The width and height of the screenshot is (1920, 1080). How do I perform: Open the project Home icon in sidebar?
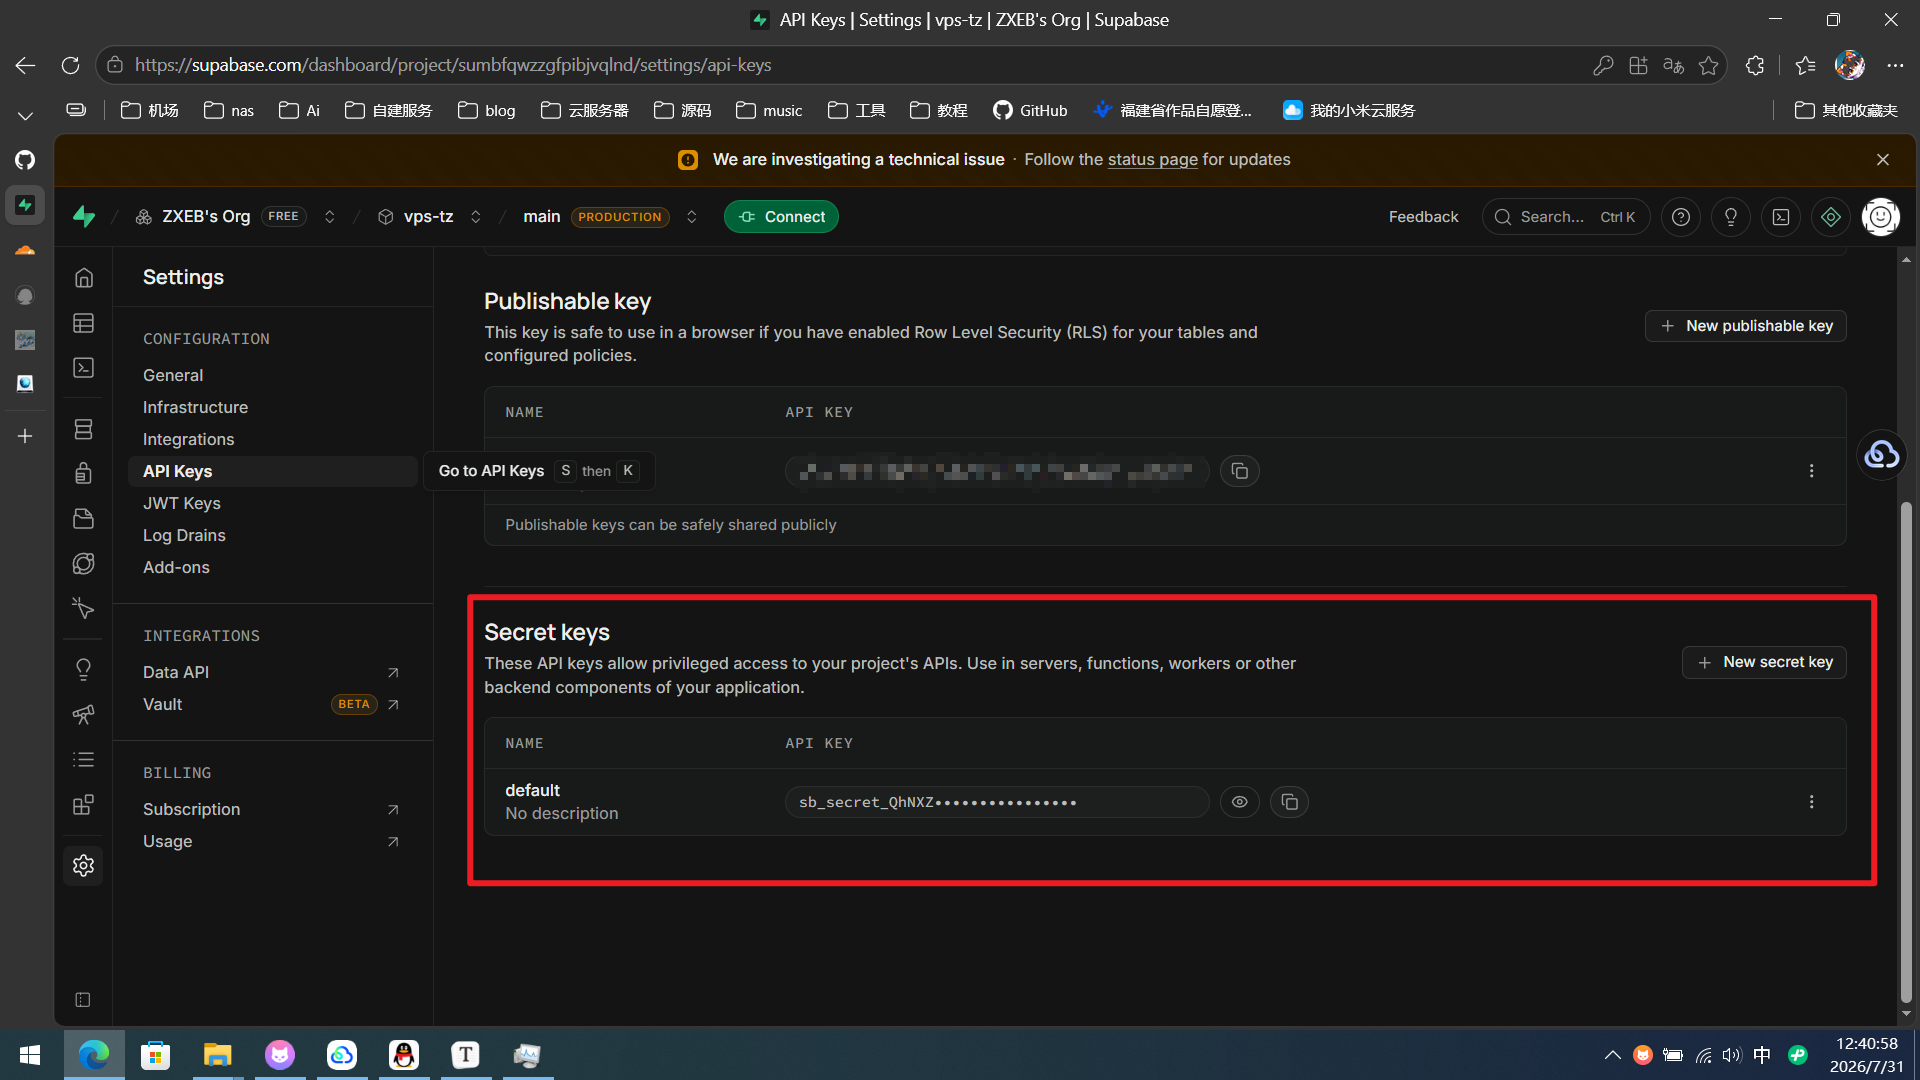click(84, 278)
